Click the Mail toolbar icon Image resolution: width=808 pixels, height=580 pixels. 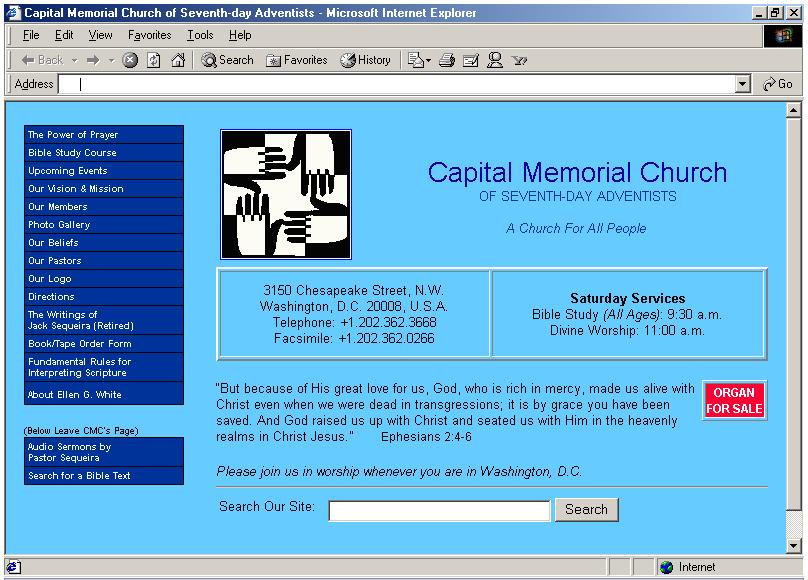(415, 60)
